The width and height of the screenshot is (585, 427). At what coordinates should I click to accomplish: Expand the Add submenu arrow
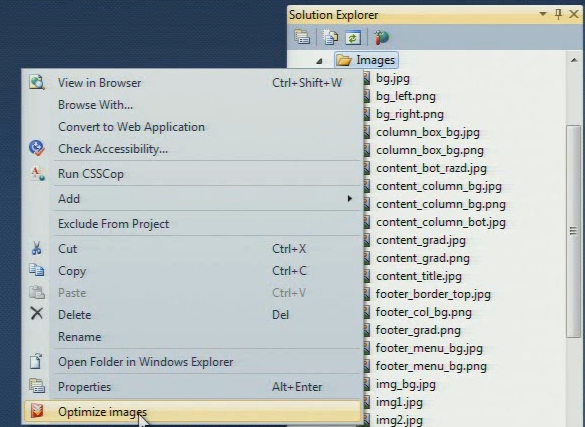coord(349,198)
